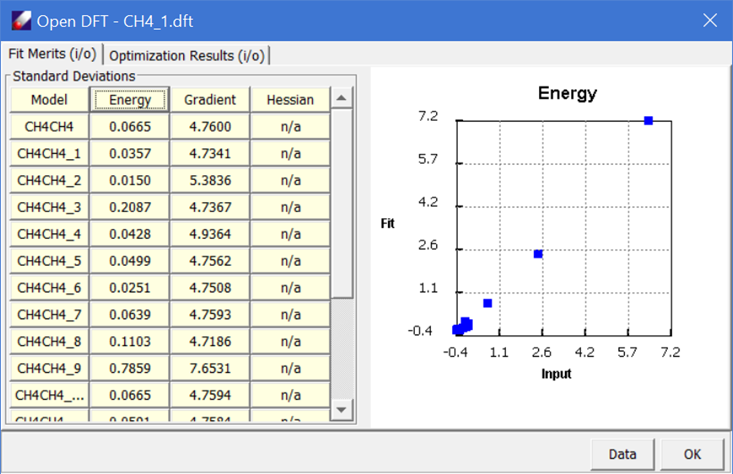Click gradient value 5.3836
The width and height of the screenshot is (733, 474).
pos(210,180)
